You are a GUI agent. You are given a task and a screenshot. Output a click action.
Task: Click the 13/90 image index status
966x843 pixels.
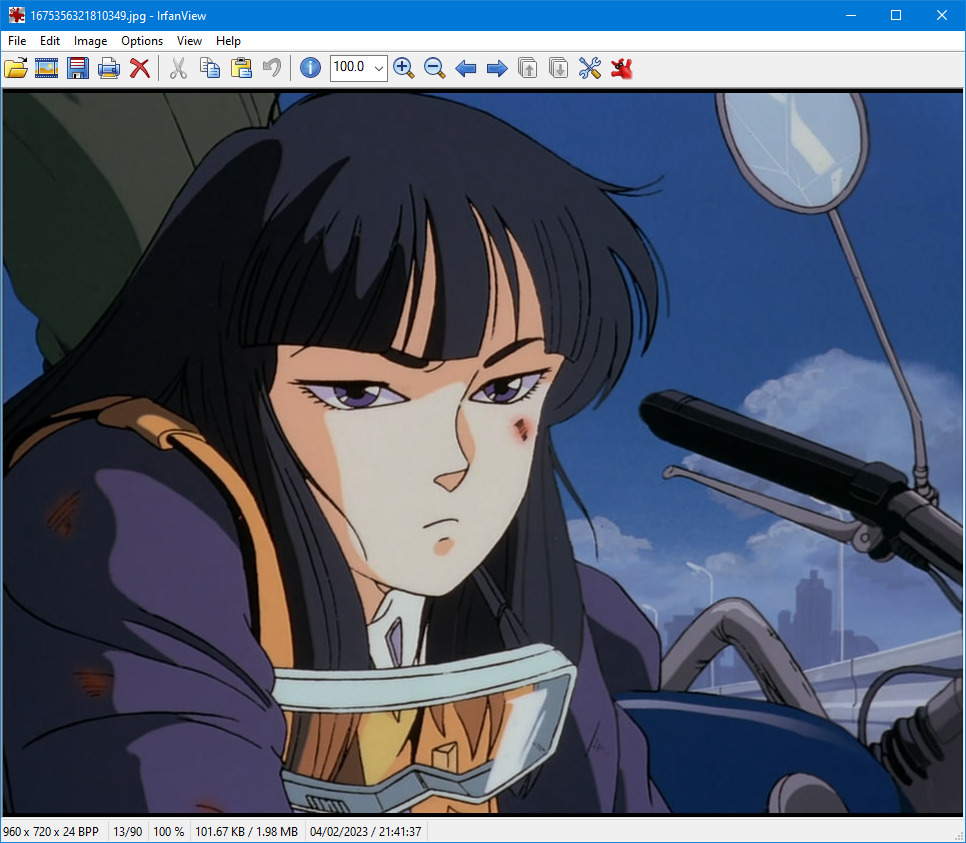[x=128, y=832]
